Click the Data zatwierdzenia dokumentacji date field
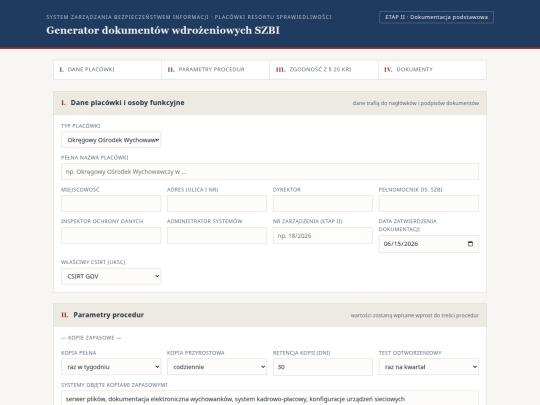 click(x=429, y=244)
